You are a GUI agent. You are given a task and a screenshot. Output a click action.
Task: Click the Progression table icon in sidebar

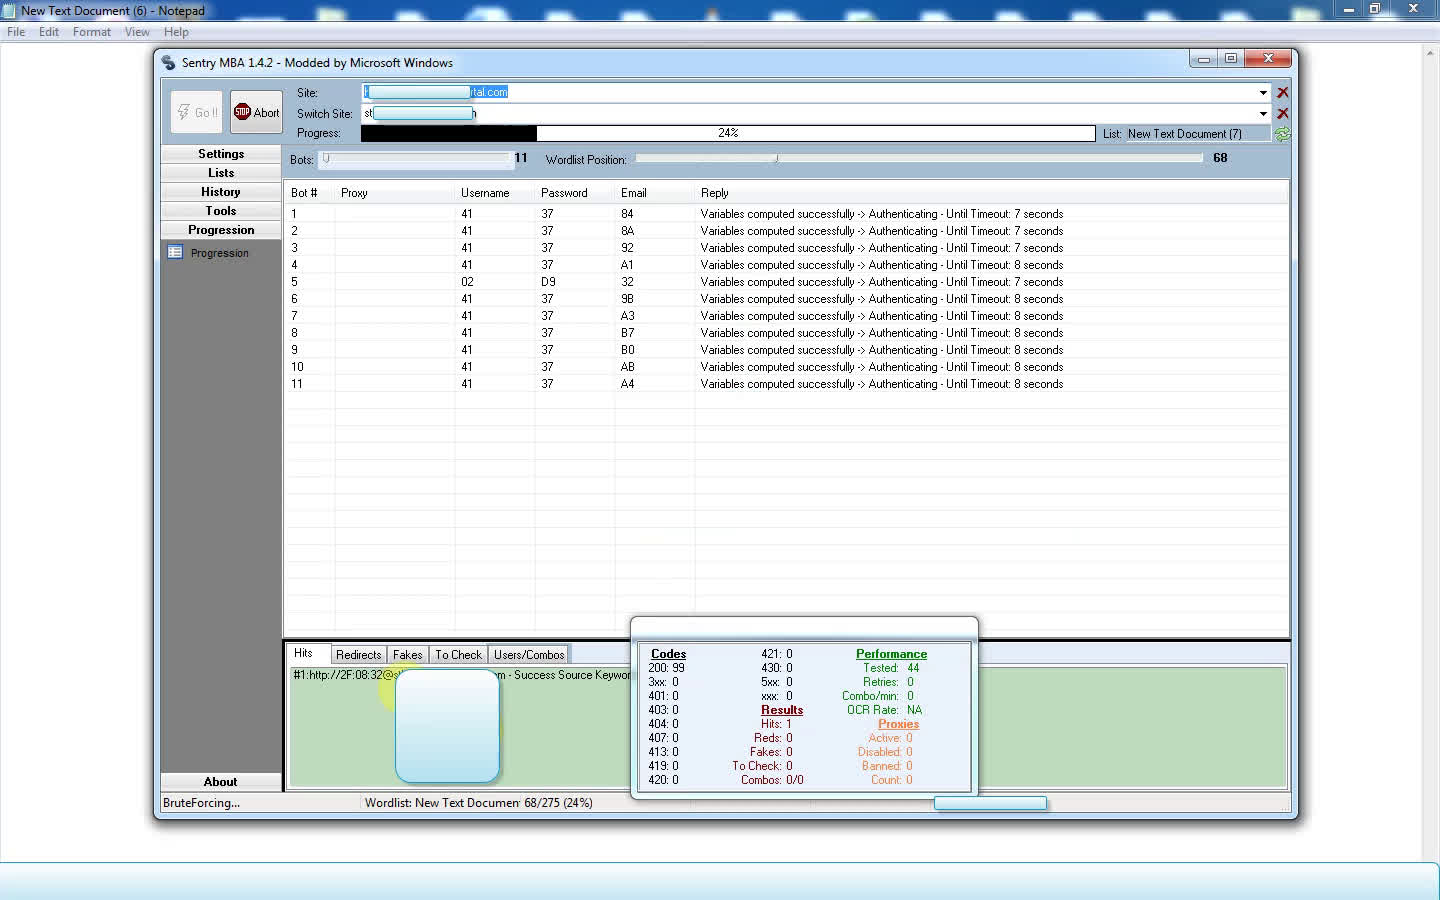click(175, 252)
